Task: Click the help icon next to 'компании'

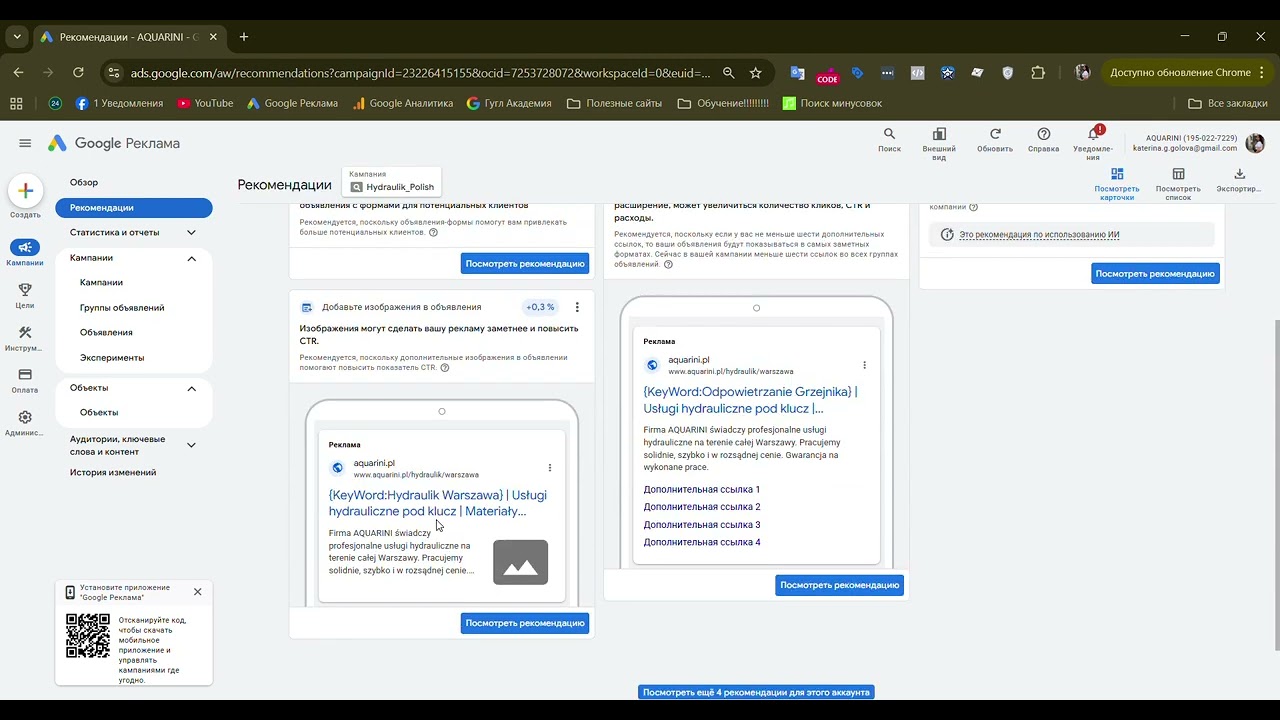Action: pos(973,207)
